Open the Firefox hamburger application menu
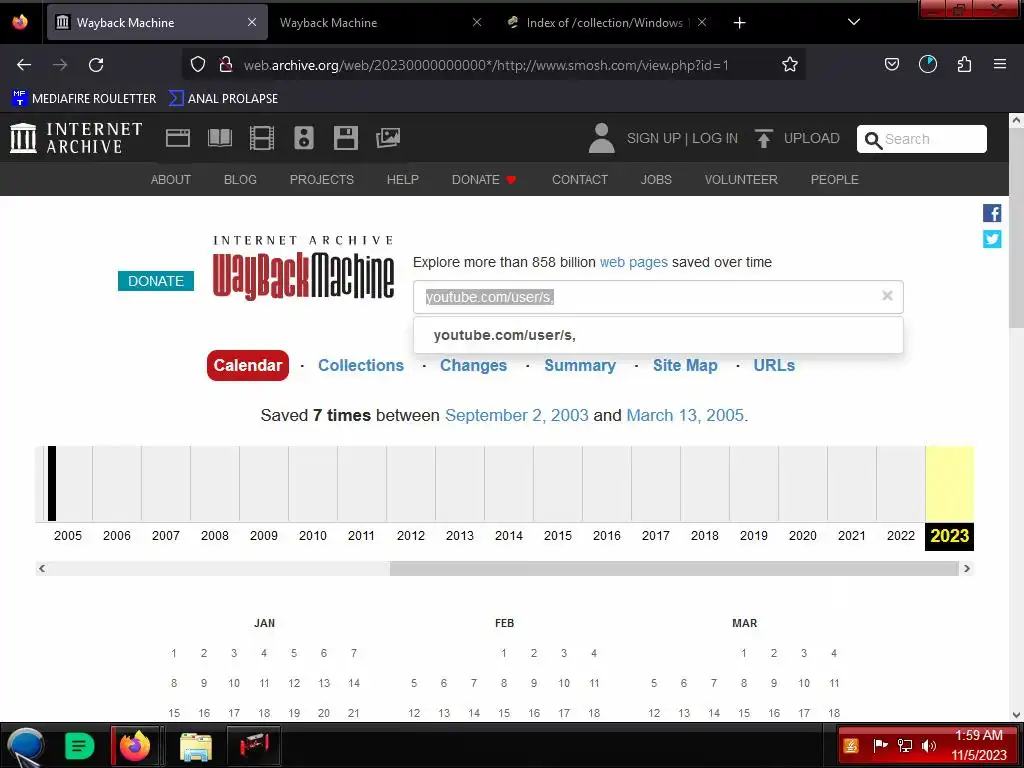The height and width of the screenshot is (768, 1024). click(x=1000, y=64)
